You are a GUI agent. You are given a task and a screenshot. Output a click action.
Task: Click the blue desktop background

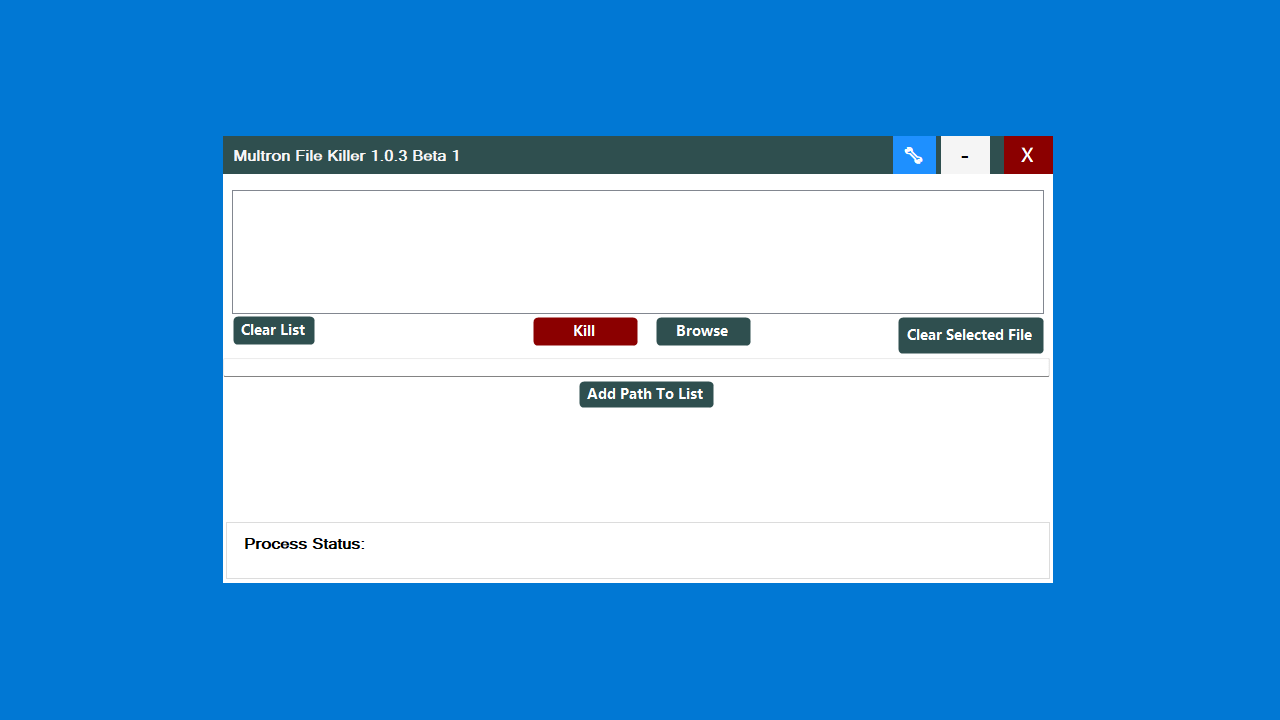pos(110,400)
